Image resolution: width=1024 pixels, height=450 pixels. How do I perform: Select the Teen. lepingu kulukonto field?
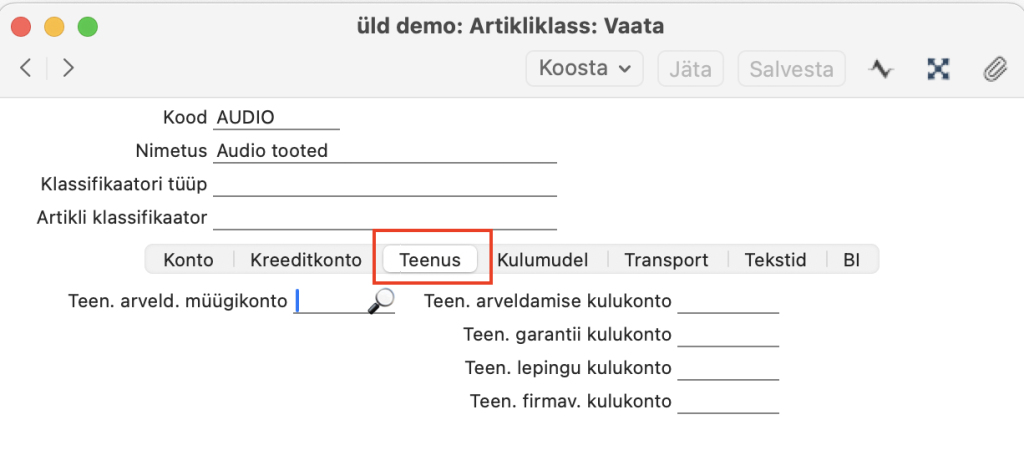point(728,369)
